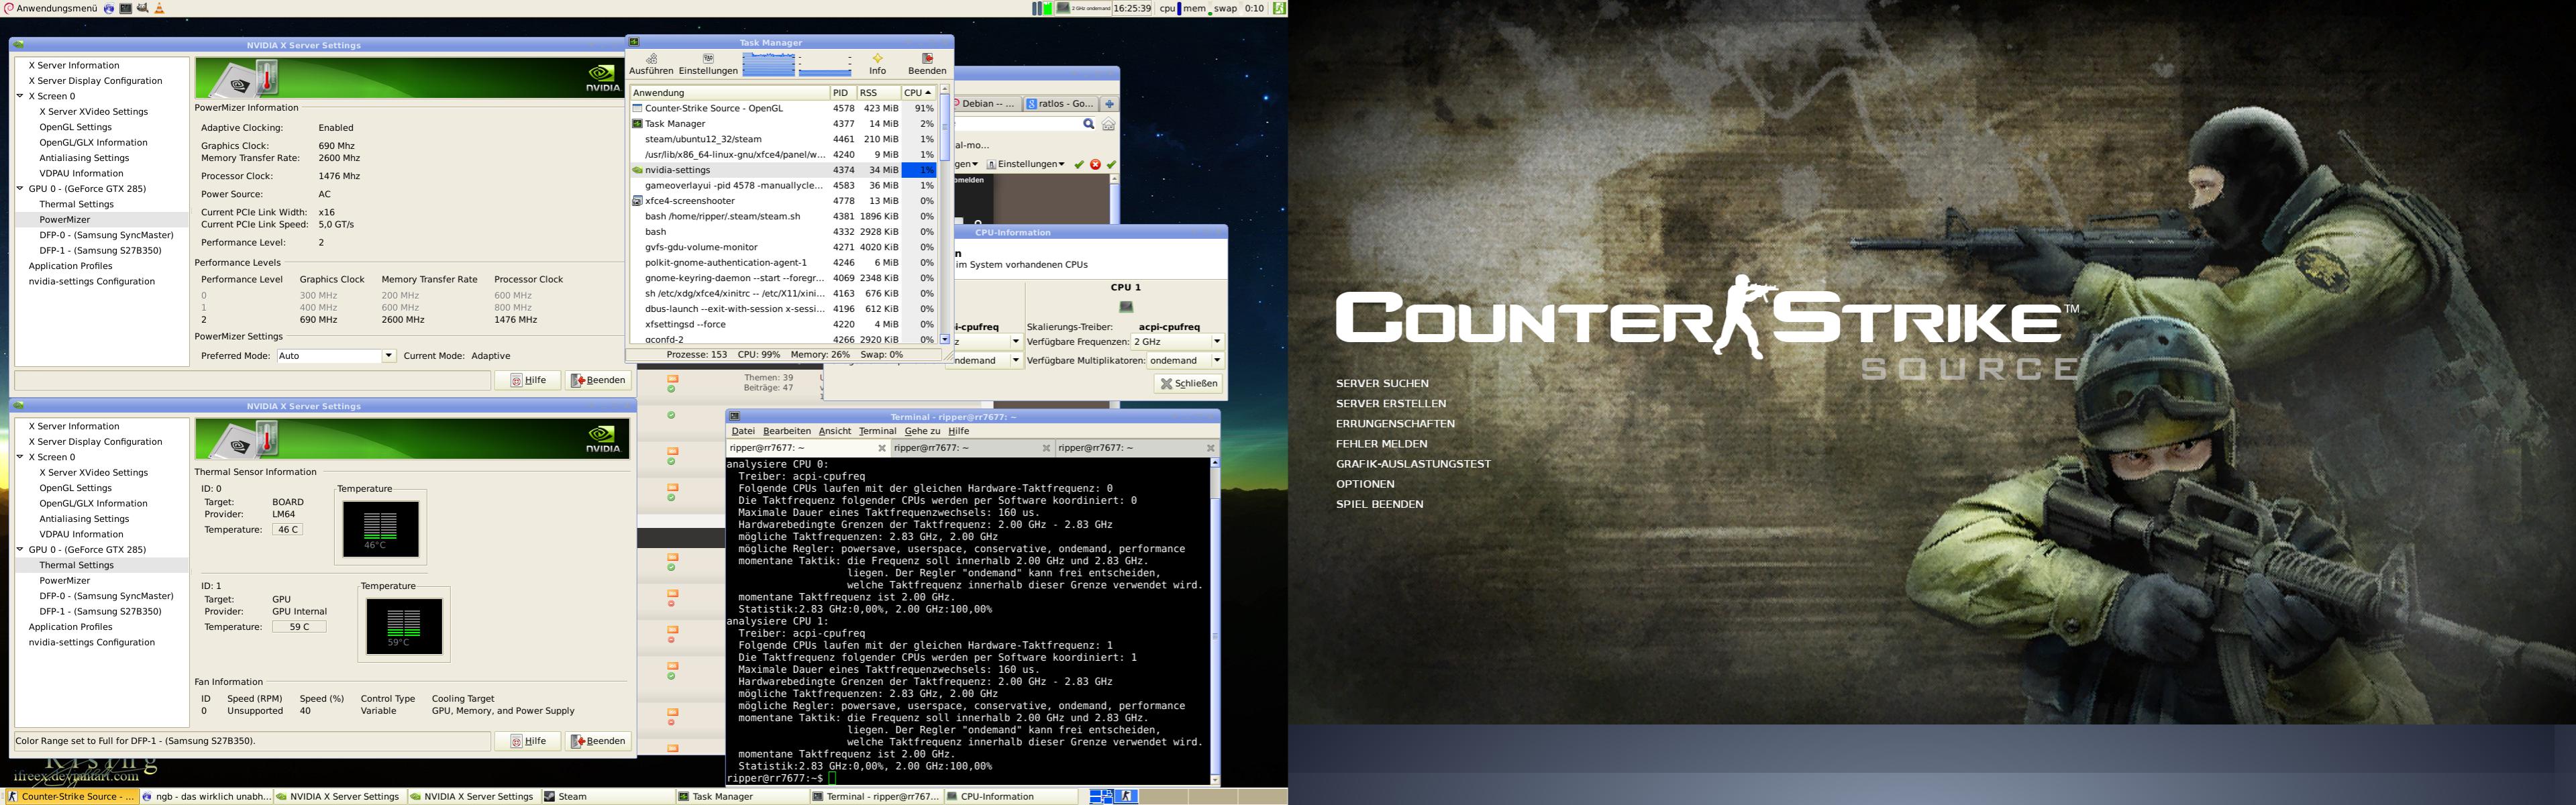The image size is (2576, 805).
Task: Select OpenGL Settings in upper NVIDIA tree
Action: click(75, 127)
